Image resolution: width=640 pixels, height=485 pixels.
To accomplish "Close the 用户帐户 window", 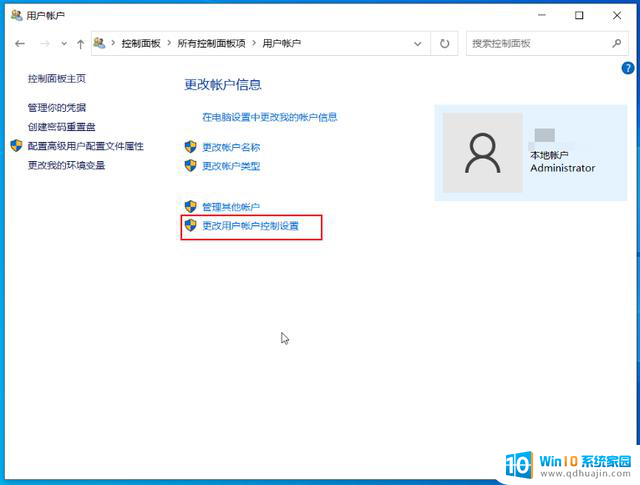I will (617, 16).
